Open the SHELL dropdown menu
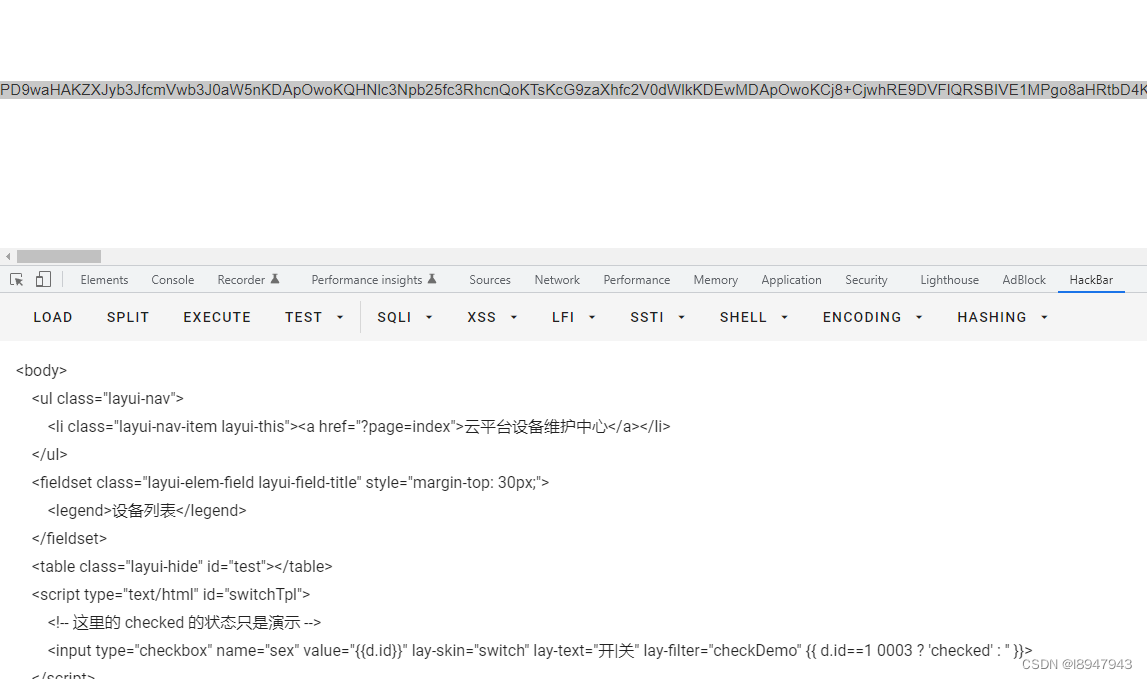Viewport: 1147px width, 679px height. 753,318
